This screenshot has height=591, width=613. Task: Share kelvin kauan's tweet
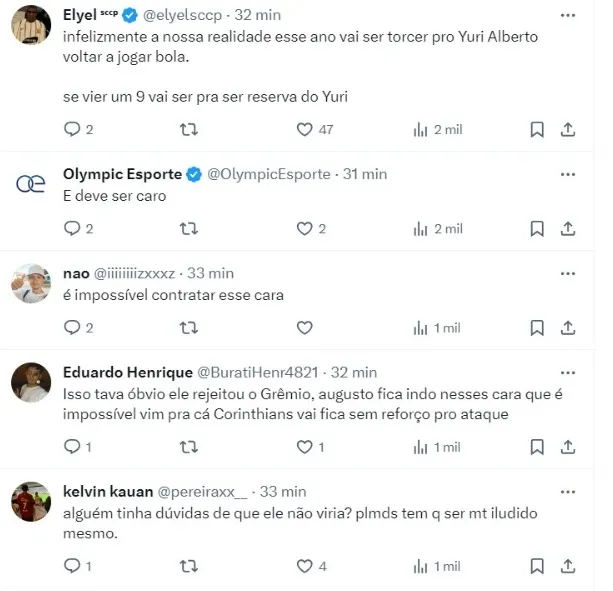click(567, 566)
